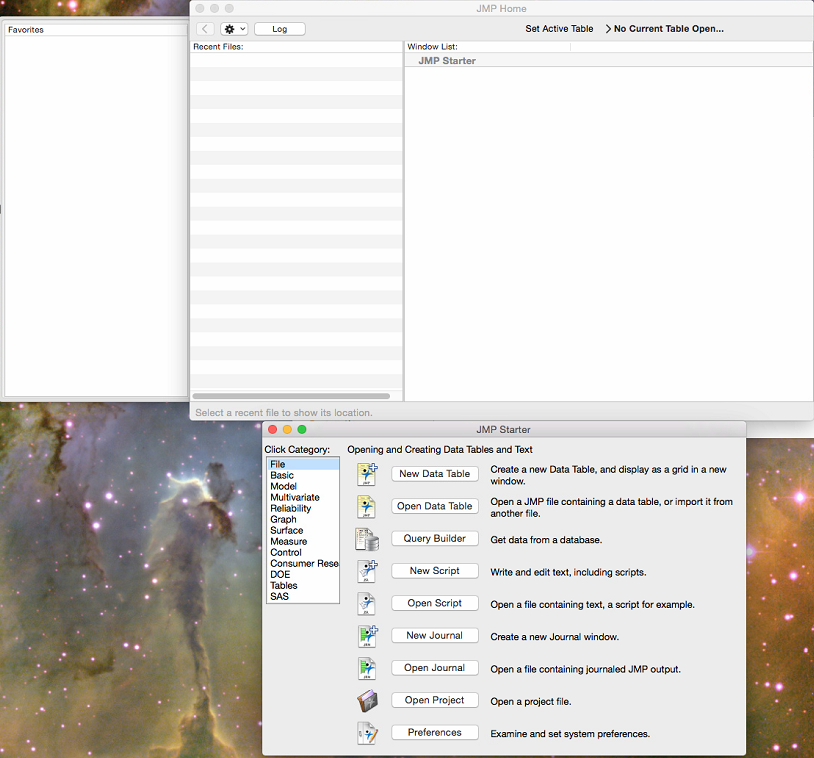Open the Preferences button in JMP Starter
The image size is (814, 758).
[435, 733]
